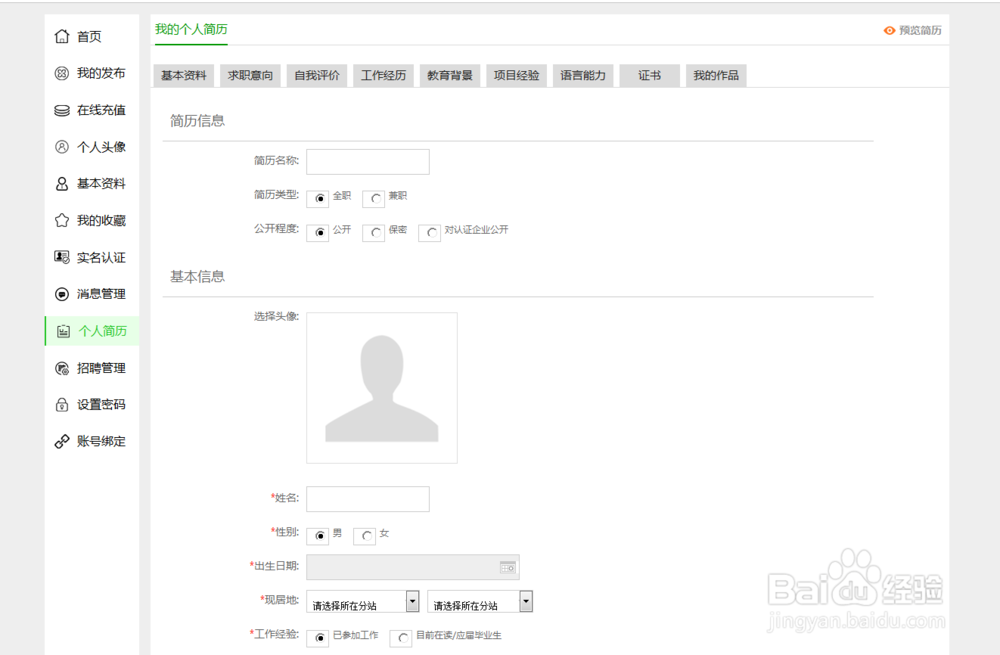Open the birth date calendar picker

[x=507, y=566]
